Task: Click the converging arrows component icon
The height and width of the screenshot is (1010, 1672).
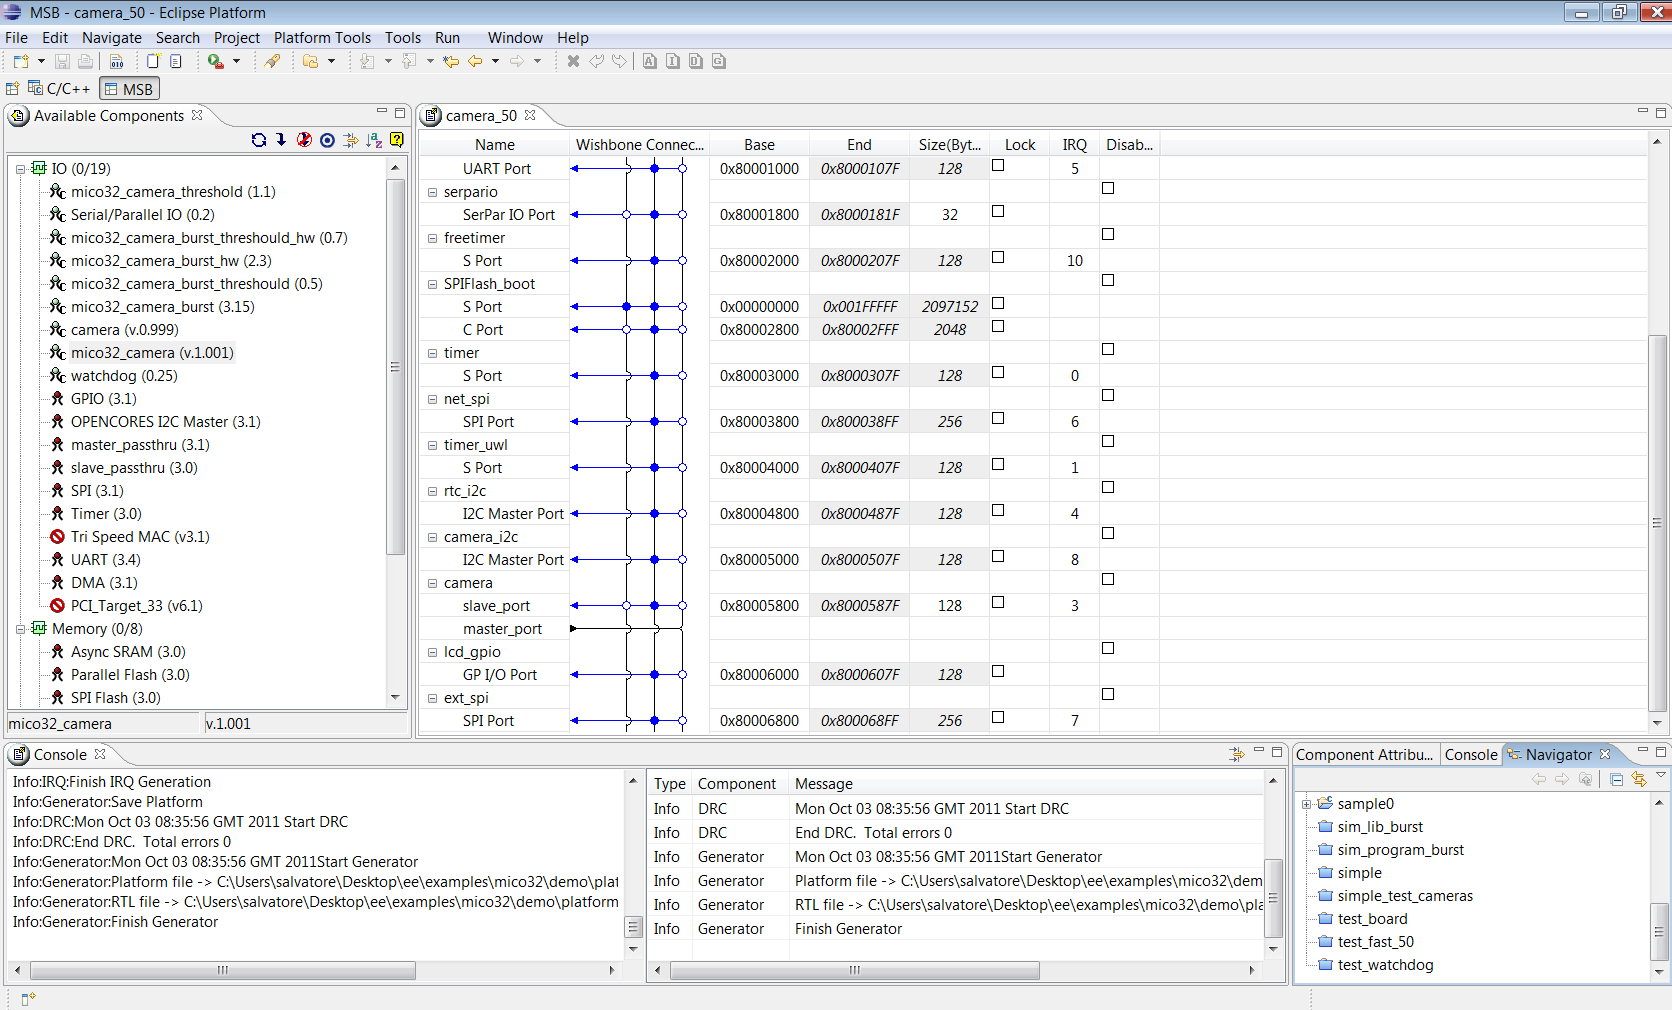Action: 350,140
